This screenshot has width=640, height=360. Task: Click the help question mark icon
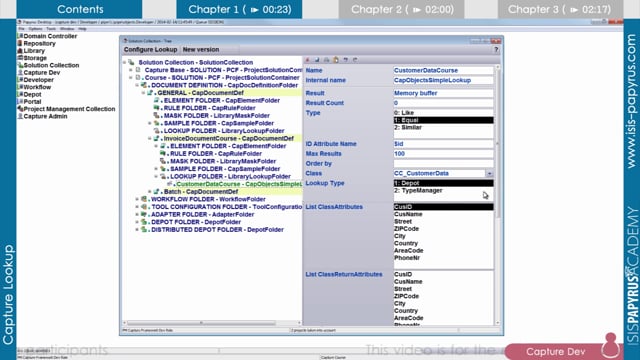(x=496, y=49)
